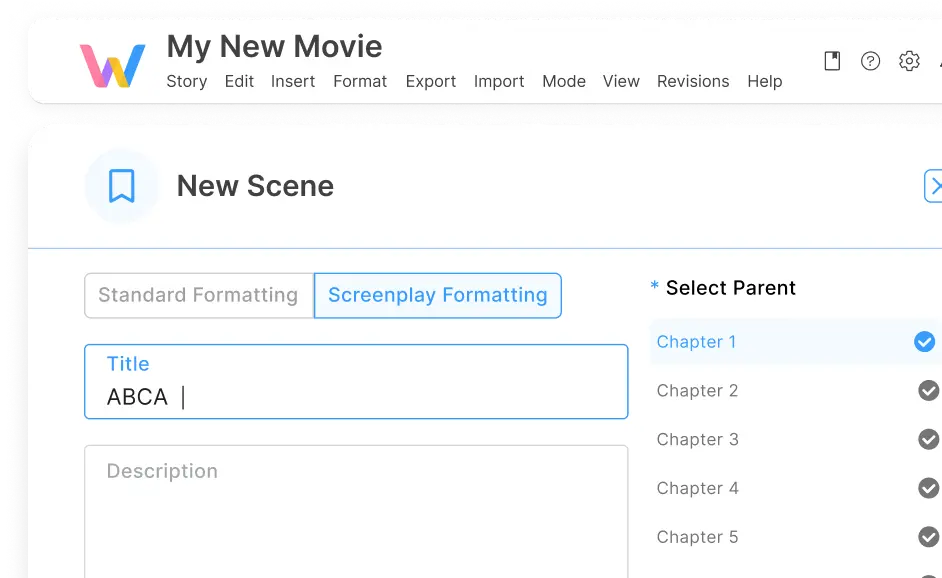The height and width of the screenshot is (578, 942).
Task: Click the Writify app logo
Action: (x=112, y=62)
